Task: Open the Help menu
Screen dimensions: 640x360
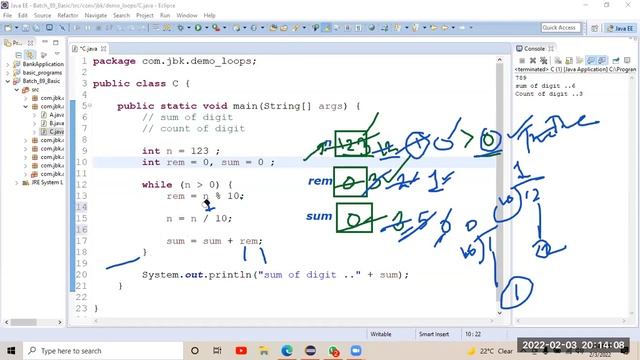Action: click(209, 15)
